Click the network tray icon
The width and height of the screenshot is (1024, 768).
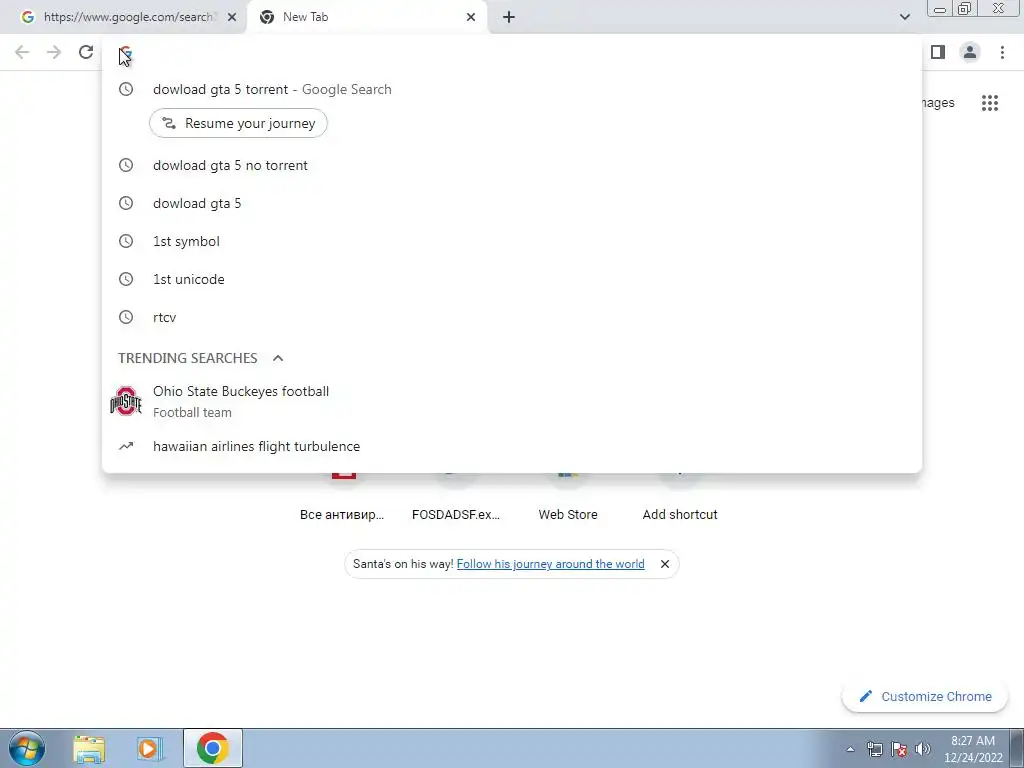point(874,749)
